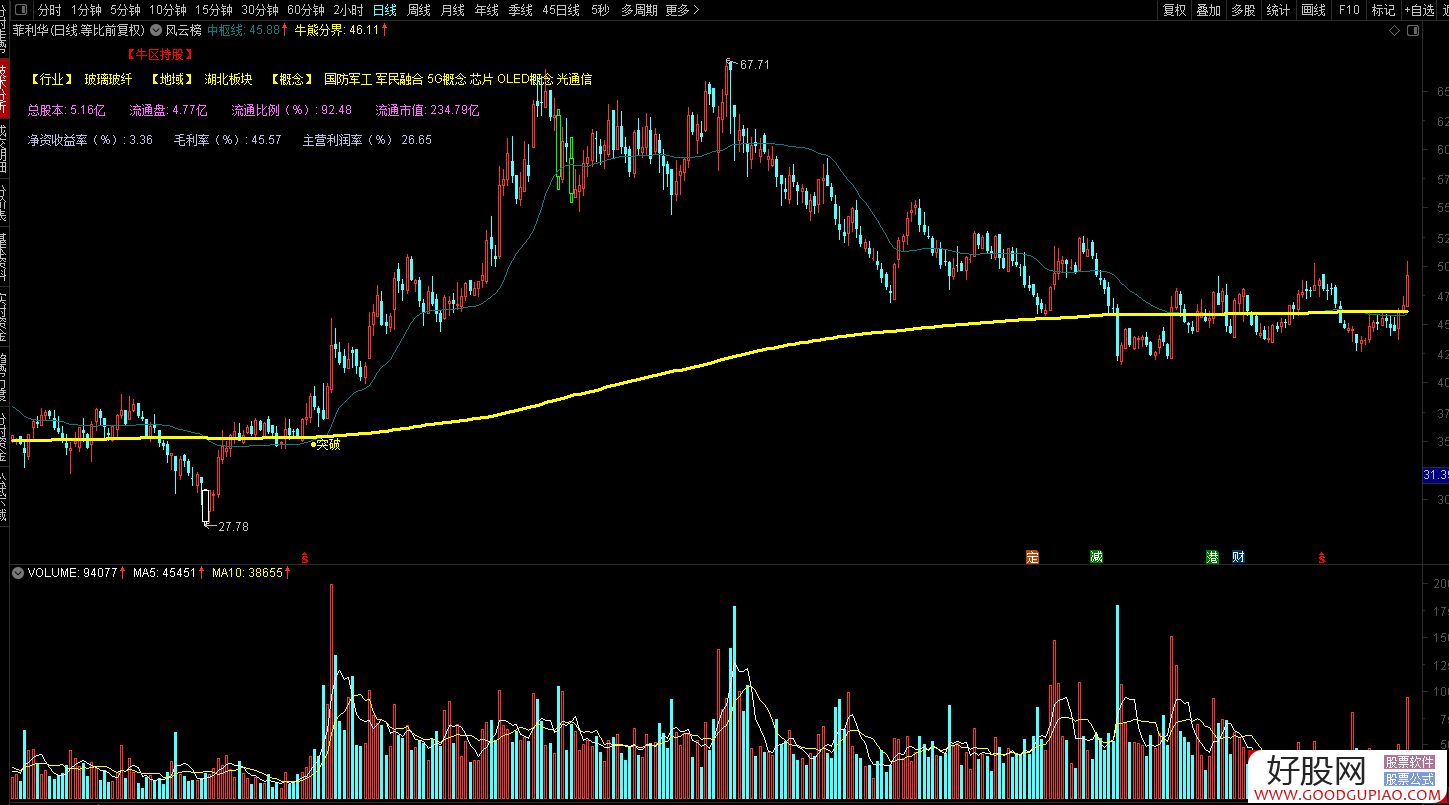The height and width of the screenshot is (805, 1449).
Task: Open the F10 company info
Action: coord(1349,10)
